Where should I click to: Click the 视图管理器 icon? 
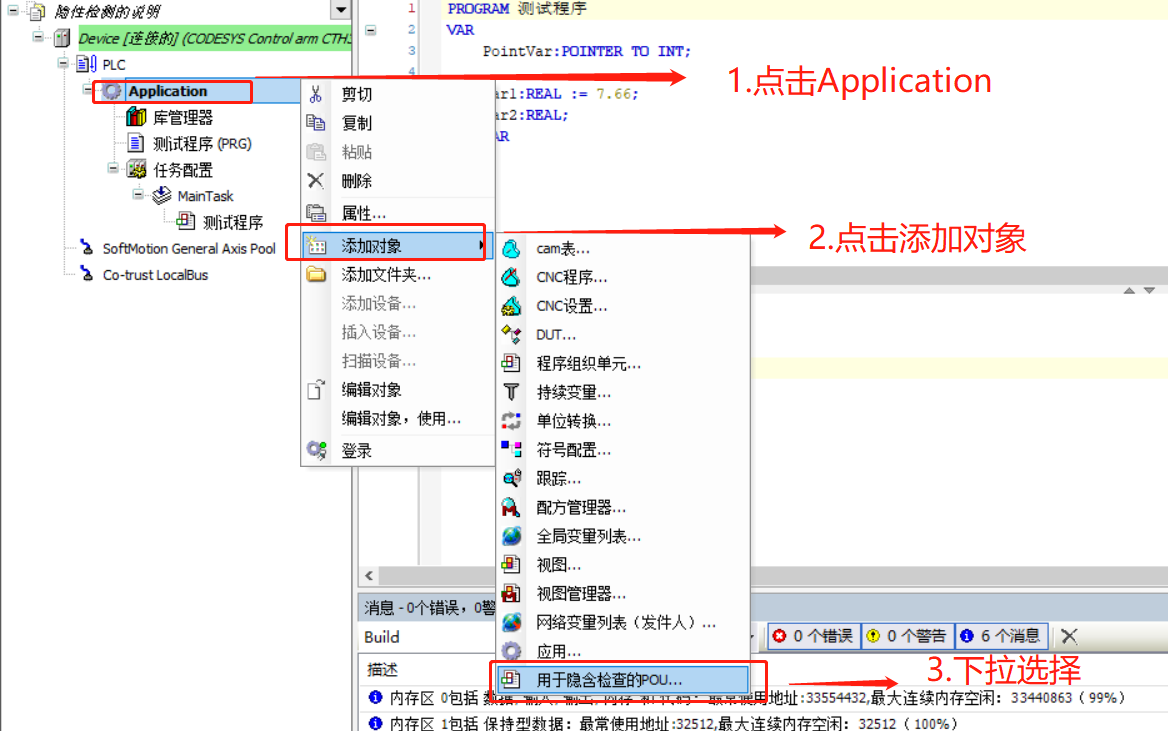pyautogui.click(x=511, y=593)
